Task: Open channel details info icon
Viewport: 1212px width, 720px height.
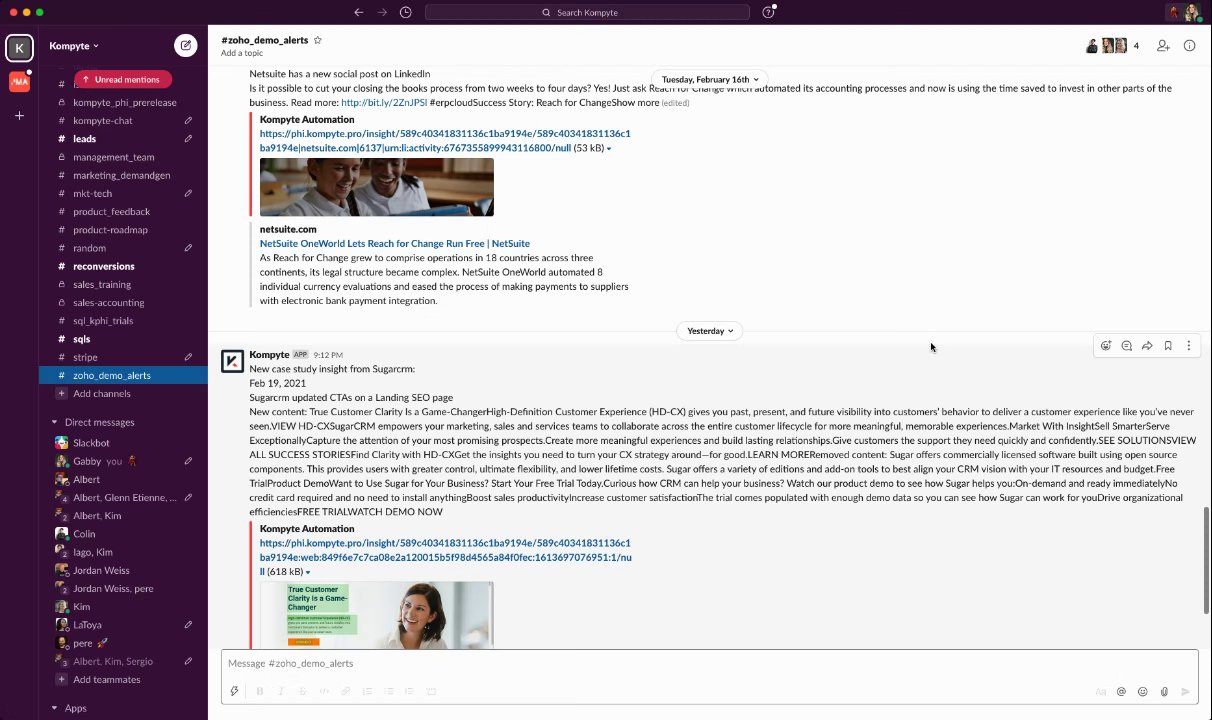Action: click(x=1189, y=45)
